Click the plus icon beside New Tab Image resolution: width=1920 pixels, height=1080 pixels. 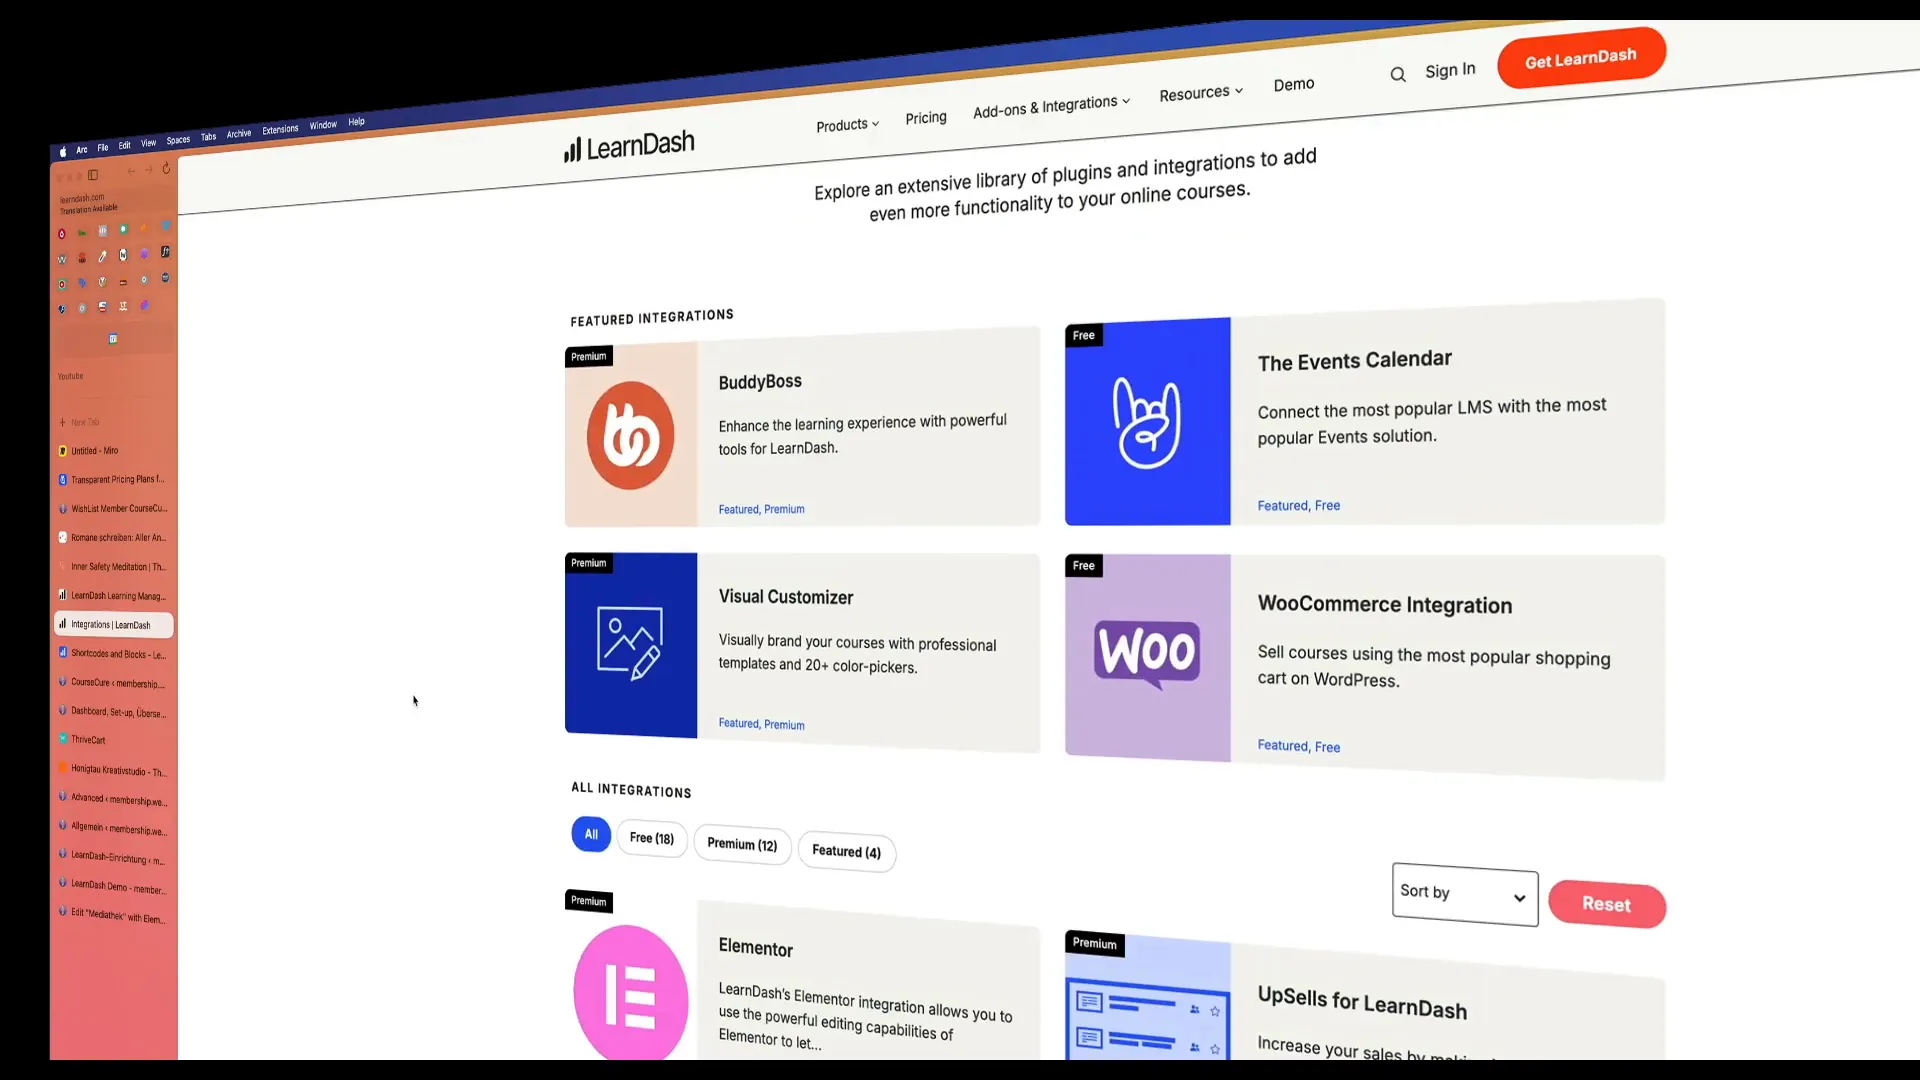[x=62, y=422]
